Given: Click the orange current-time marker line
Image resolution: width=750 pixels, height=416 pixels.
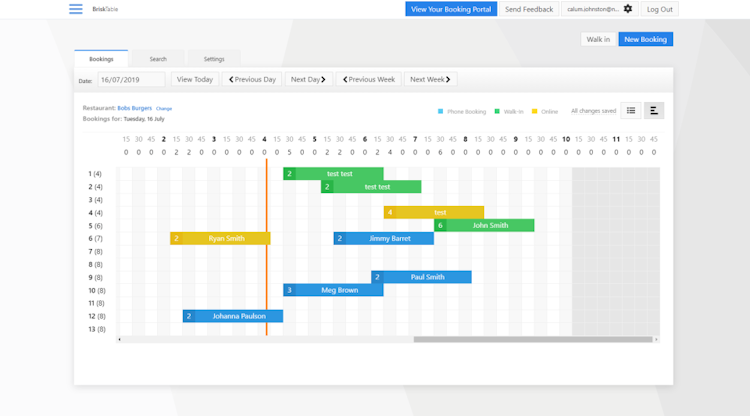Looking at the screenshot, I should pyautogui.click(x=266, y=247).
